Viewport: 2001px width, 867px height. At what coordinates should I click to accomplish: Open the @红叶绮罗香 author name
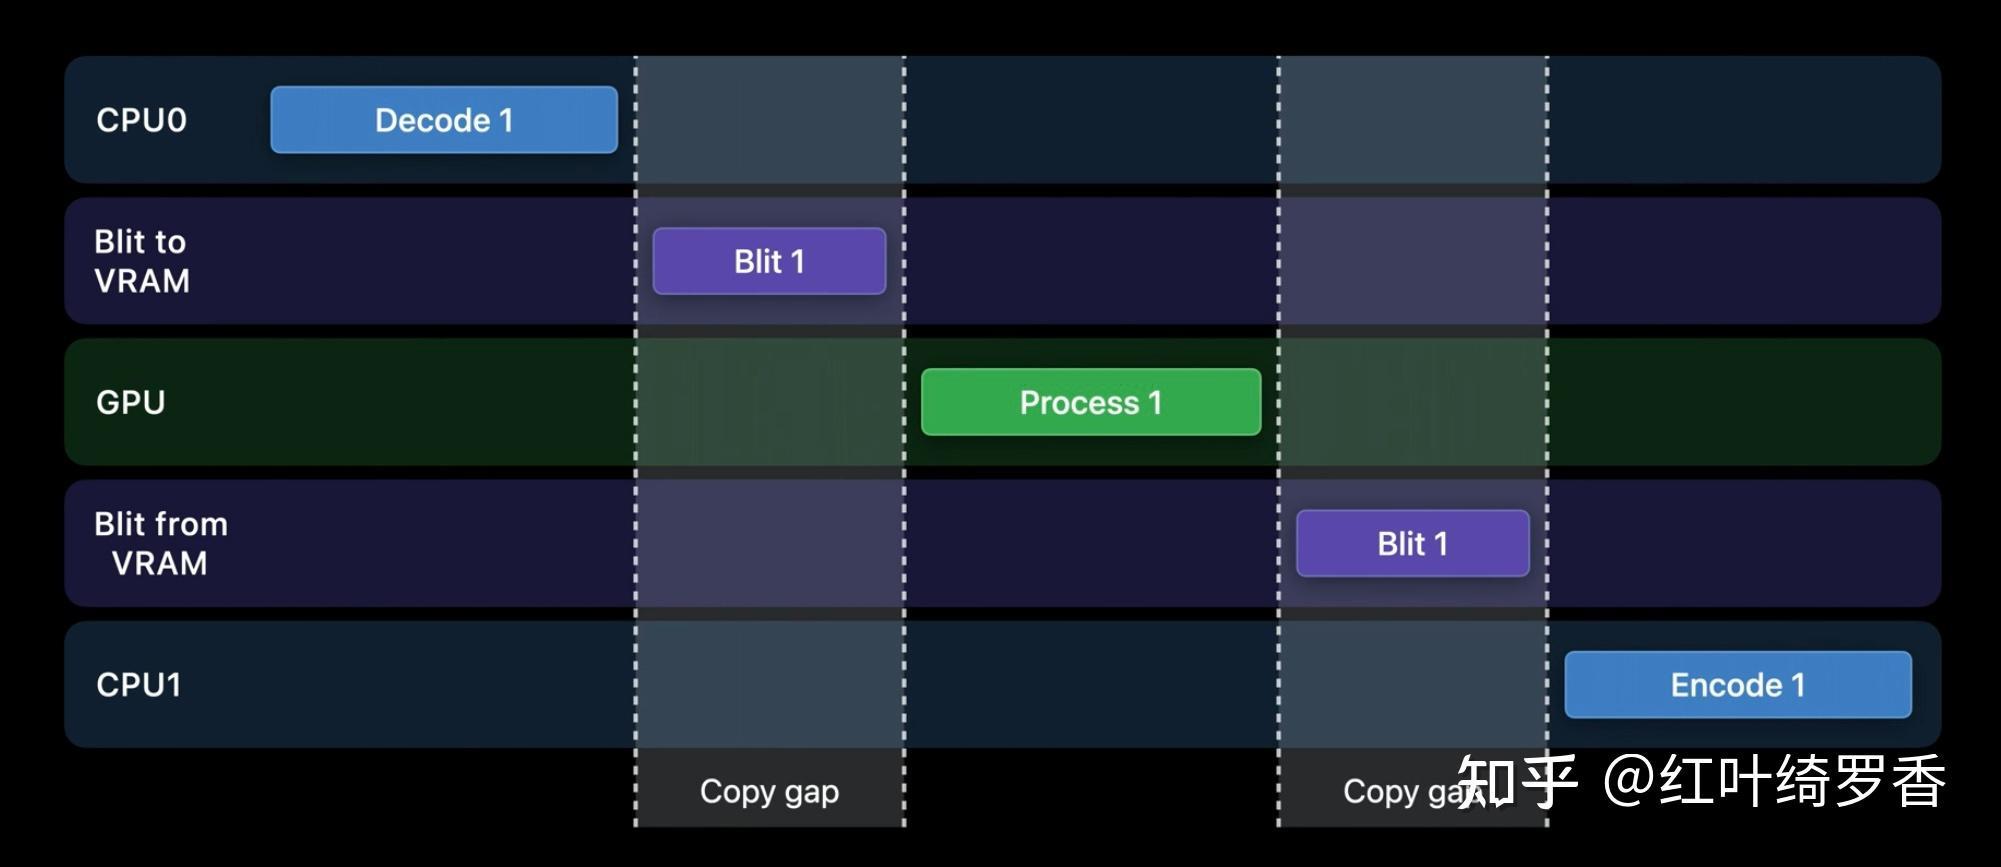click(x=1775, y=782)
